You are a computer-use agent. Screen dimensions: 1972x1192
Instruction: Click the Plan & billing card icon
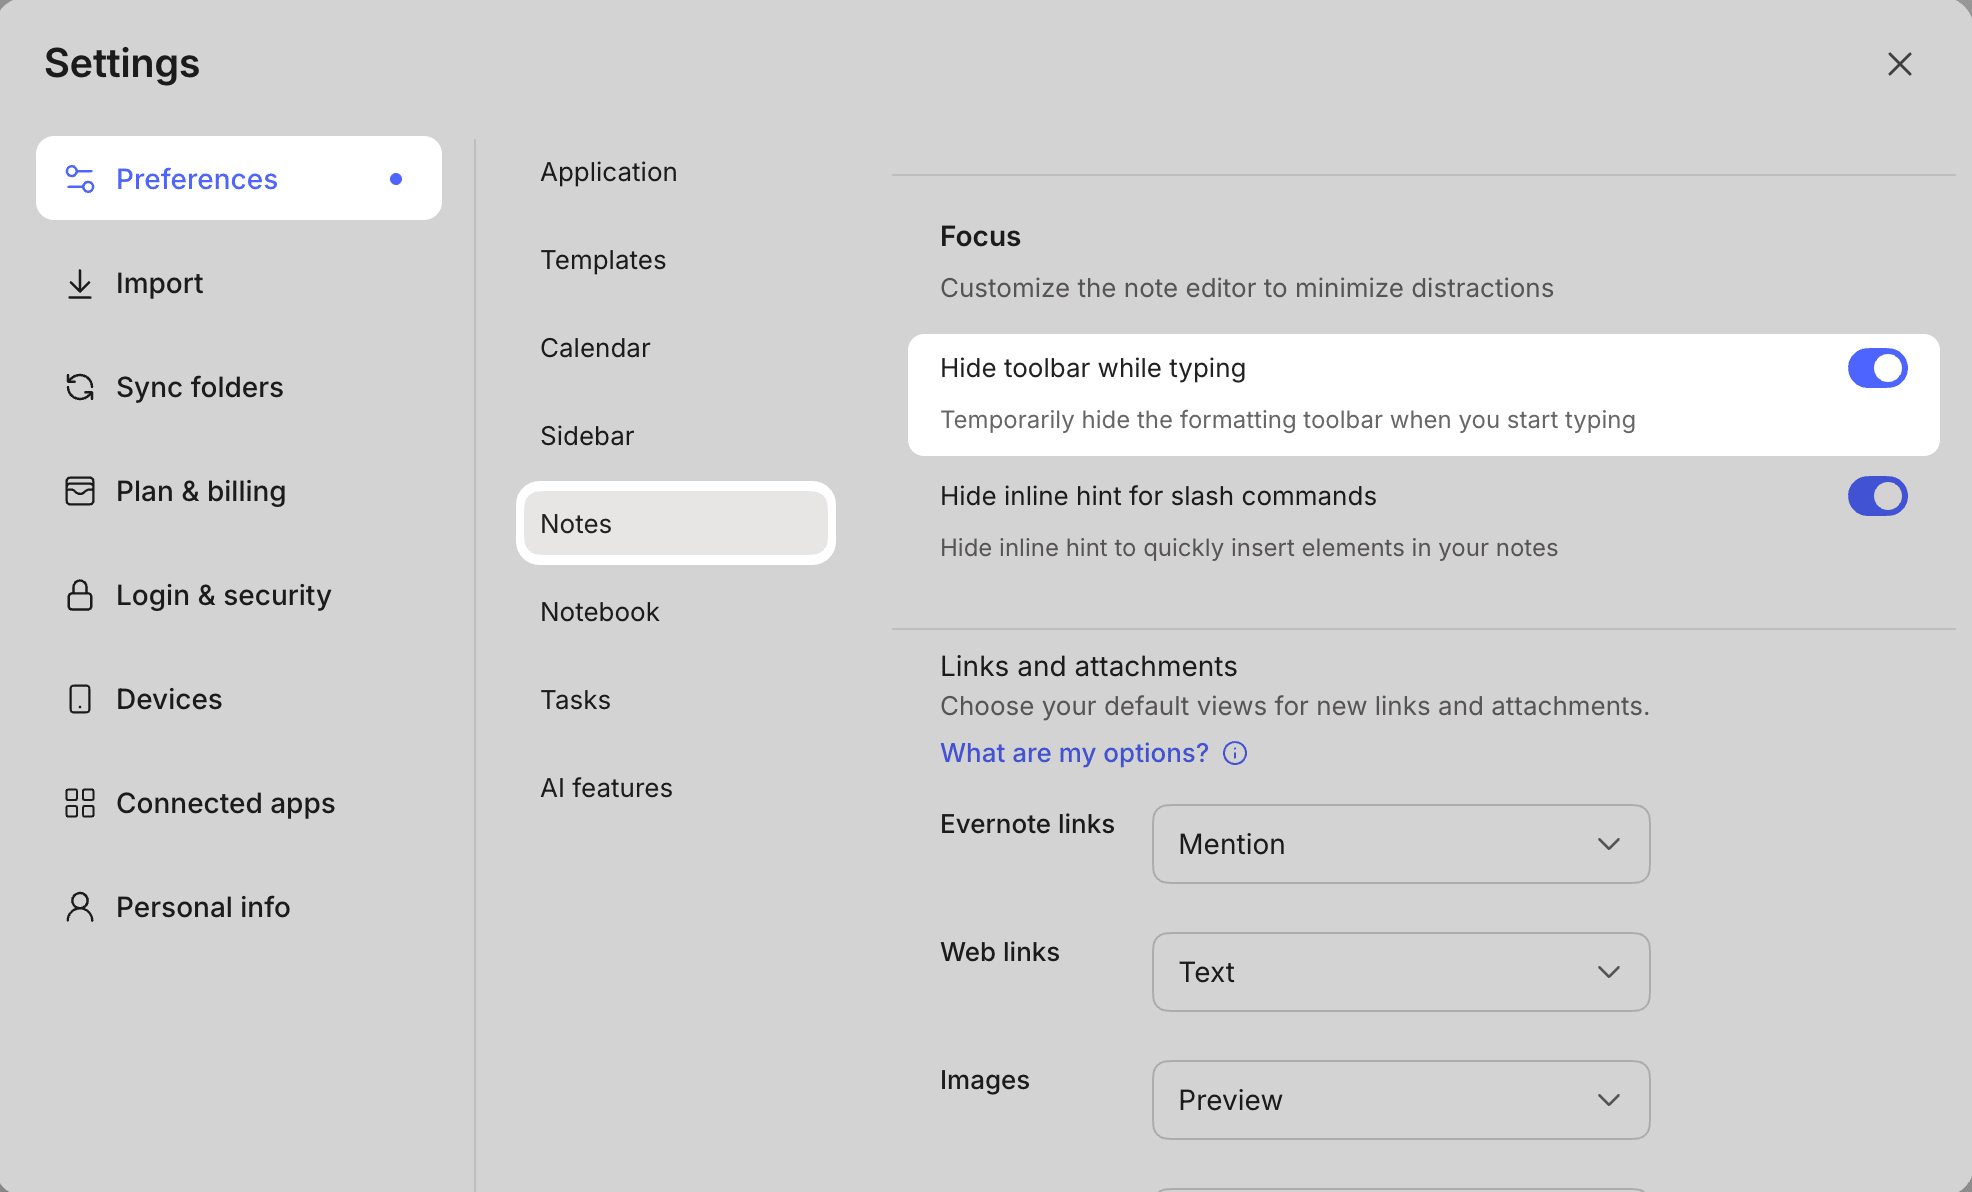[x=80, y=491]
